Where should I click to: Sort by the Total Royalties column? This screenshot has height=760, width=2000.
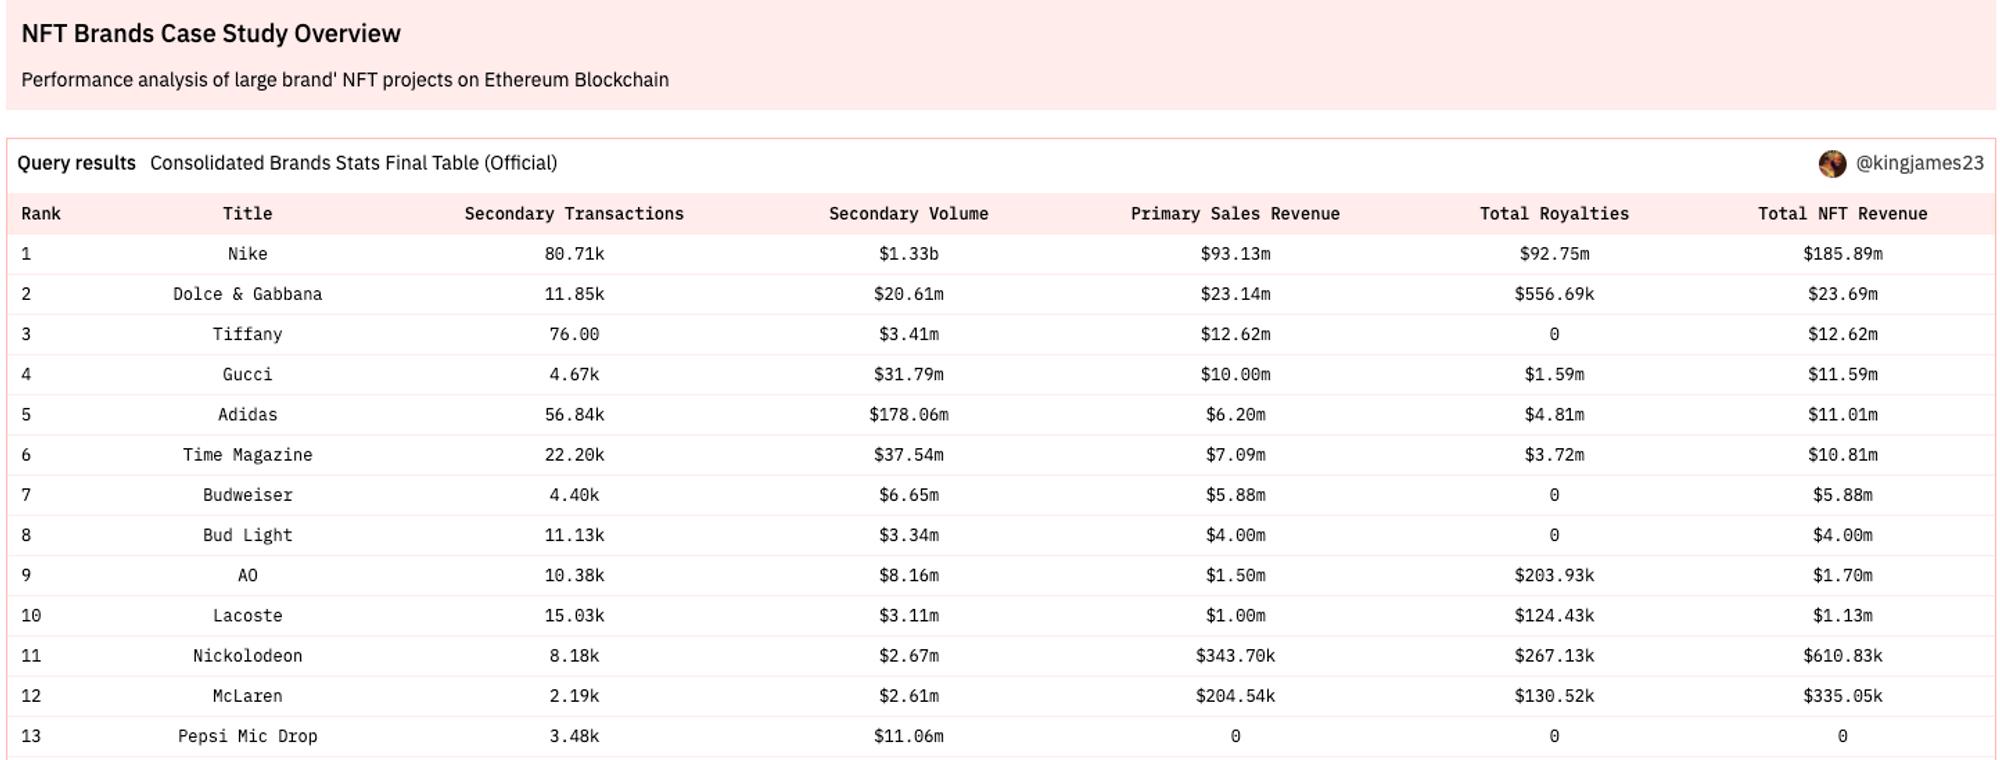tap(1554, 214)
